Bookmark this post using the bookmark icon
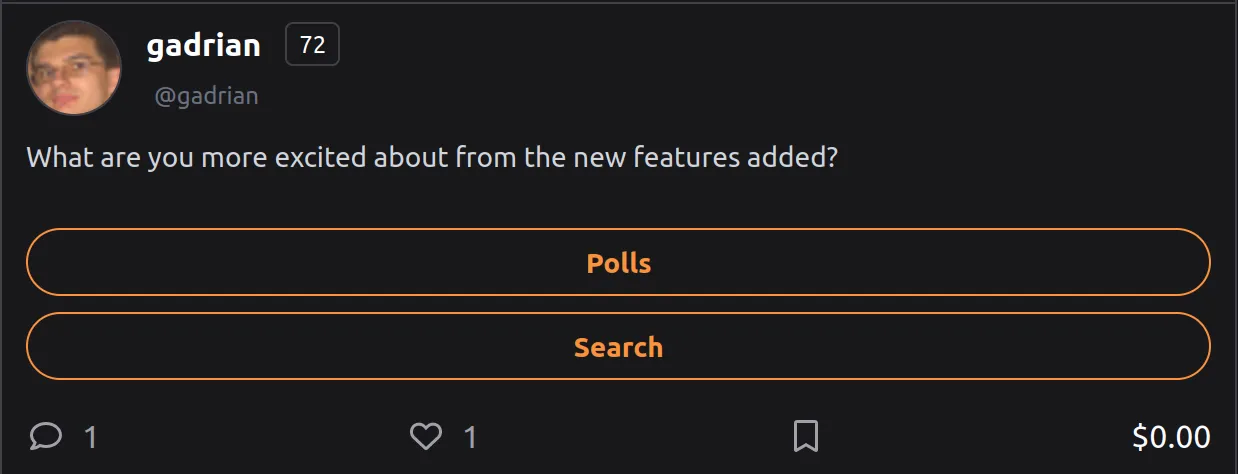 point(806,436)
